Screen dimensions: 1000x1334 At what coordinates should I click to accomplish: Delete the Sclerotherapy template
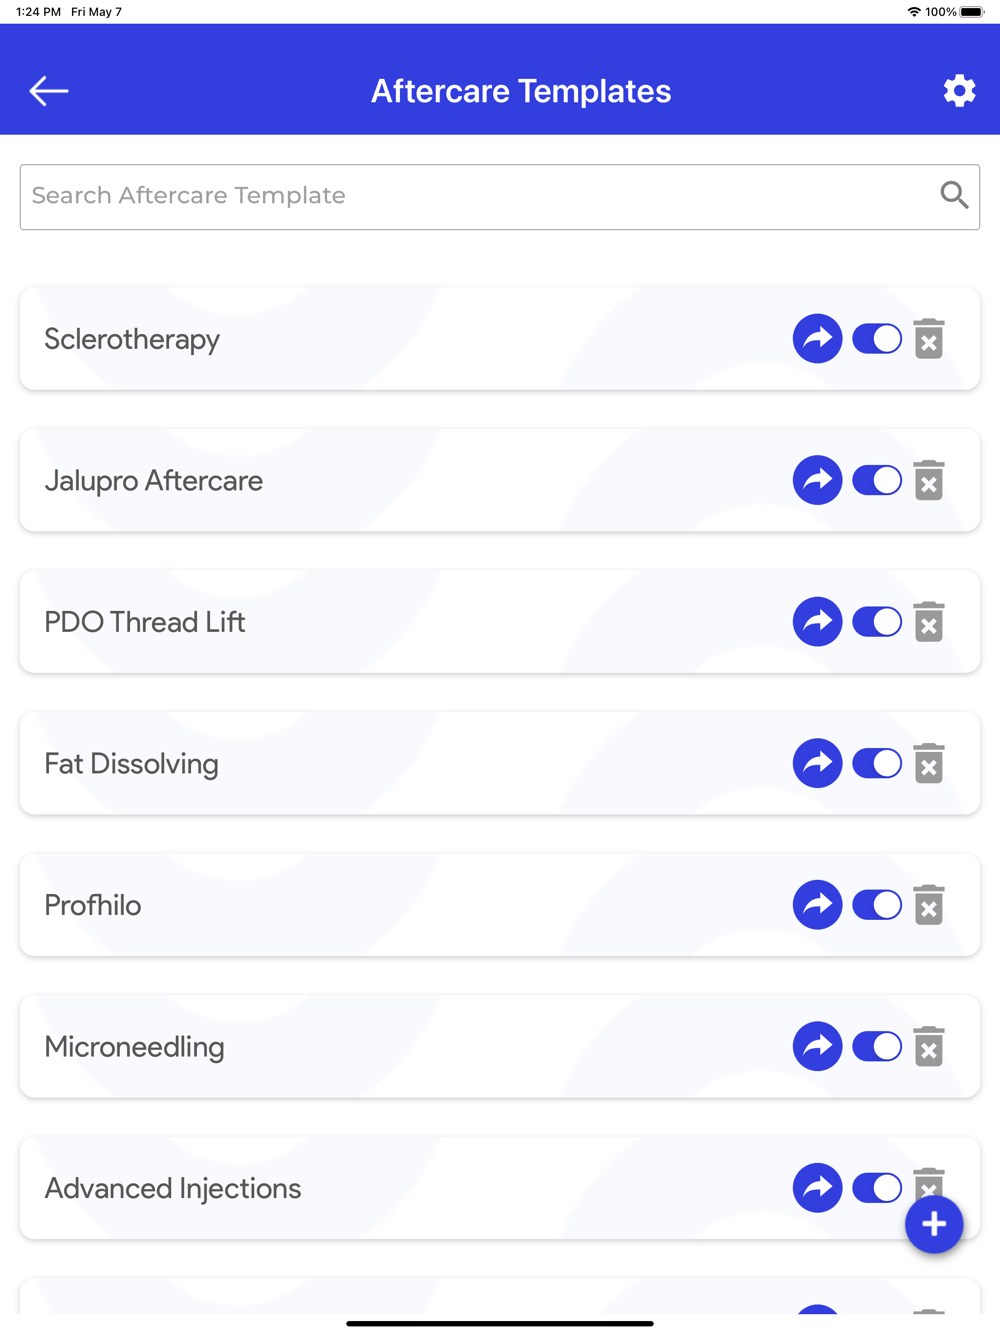click(929, 339)
